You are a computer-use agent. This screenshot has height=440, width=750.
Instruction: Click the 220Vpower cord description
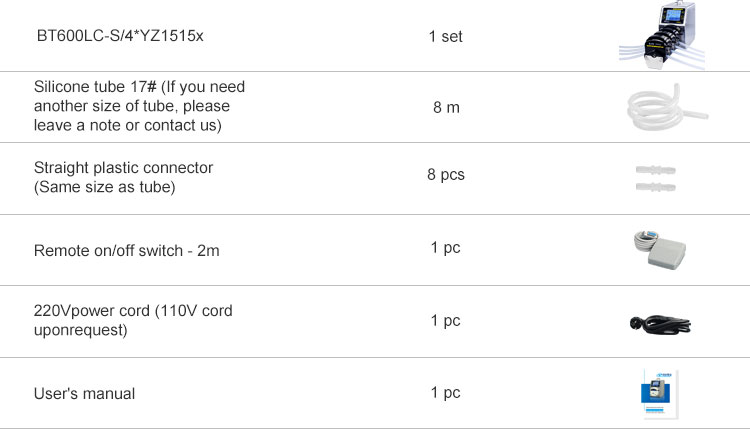[133, 320]
